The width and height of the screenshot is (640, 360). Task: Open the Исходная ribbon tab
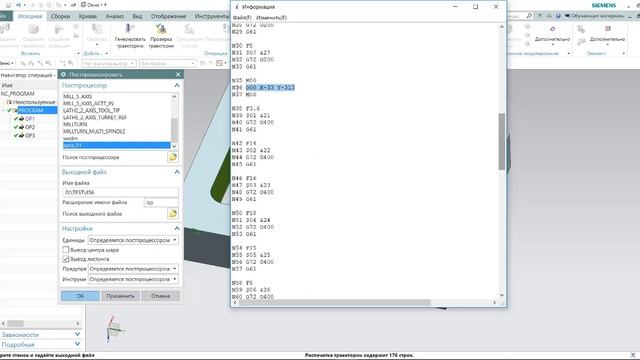(x=30, y=16)
